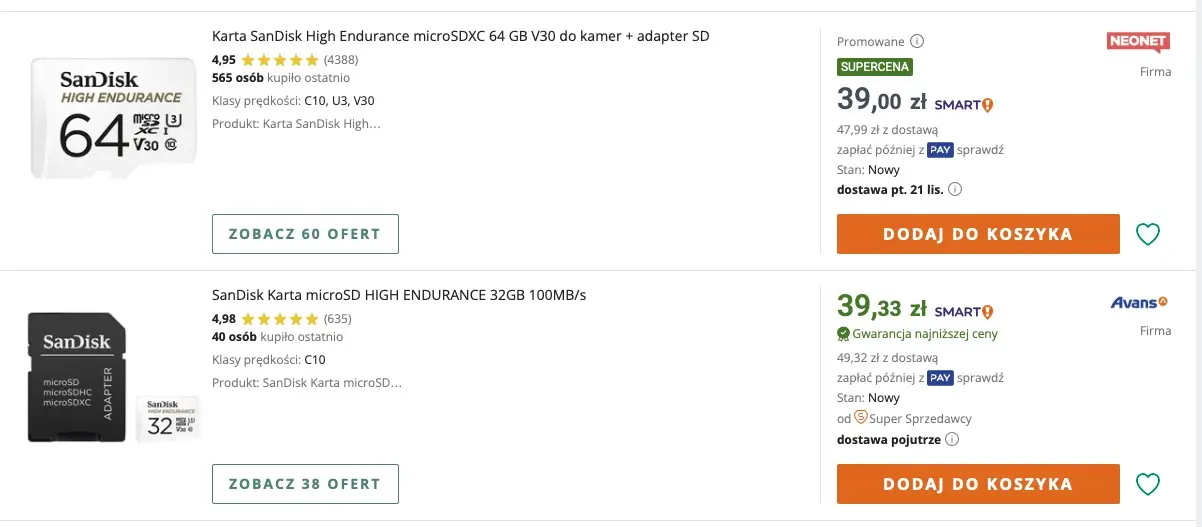Click the NEONET seller logo
Viewport: 1202px width, 527px height.
click(x=1138, y=42)
